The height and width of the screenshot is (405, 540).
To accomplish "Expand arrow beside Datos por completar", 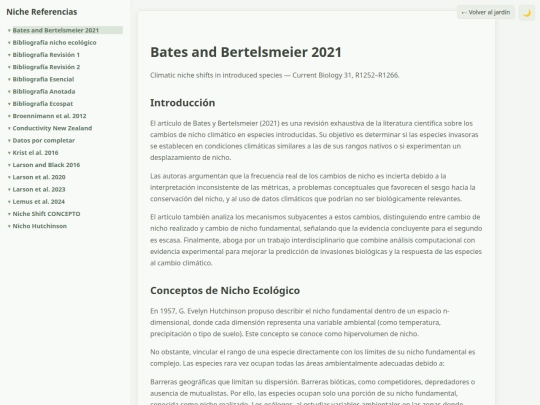I will [x=9, y=141].
